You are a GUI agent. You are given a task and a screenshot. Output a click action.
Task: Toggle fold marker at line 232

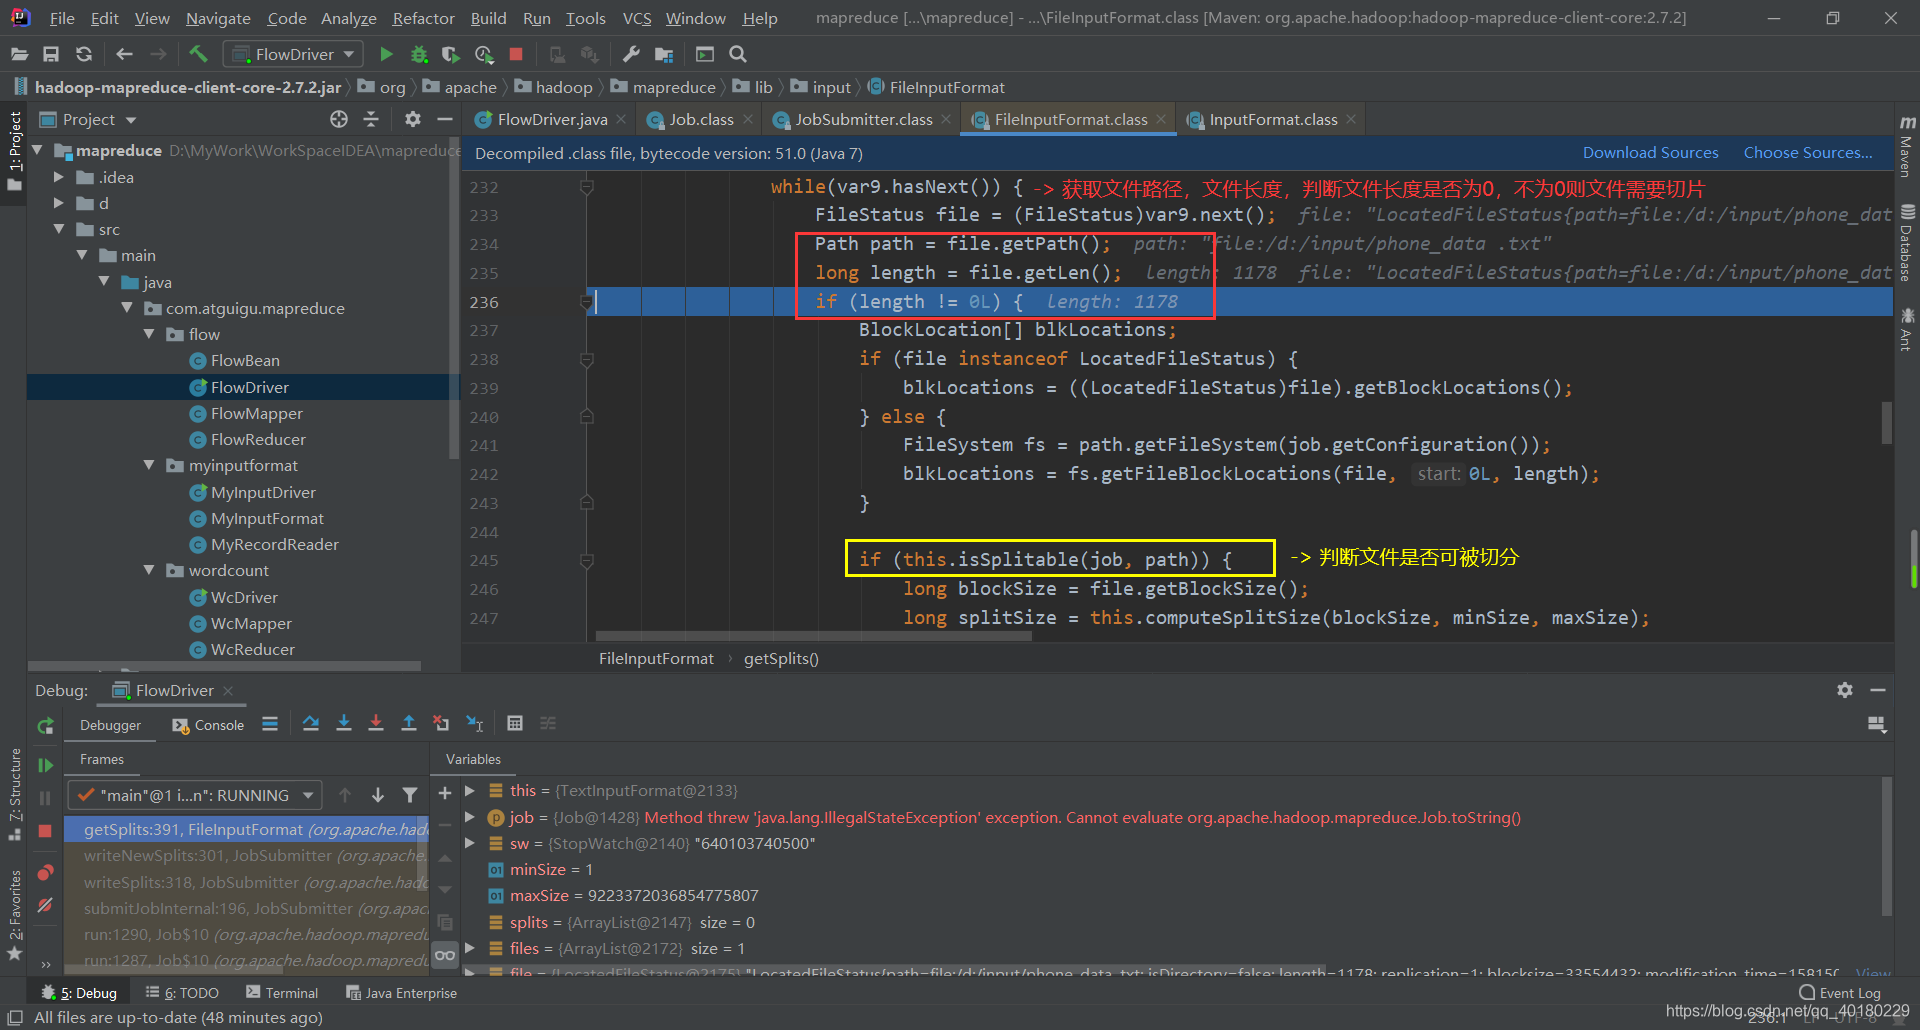(x=587, y=187)
